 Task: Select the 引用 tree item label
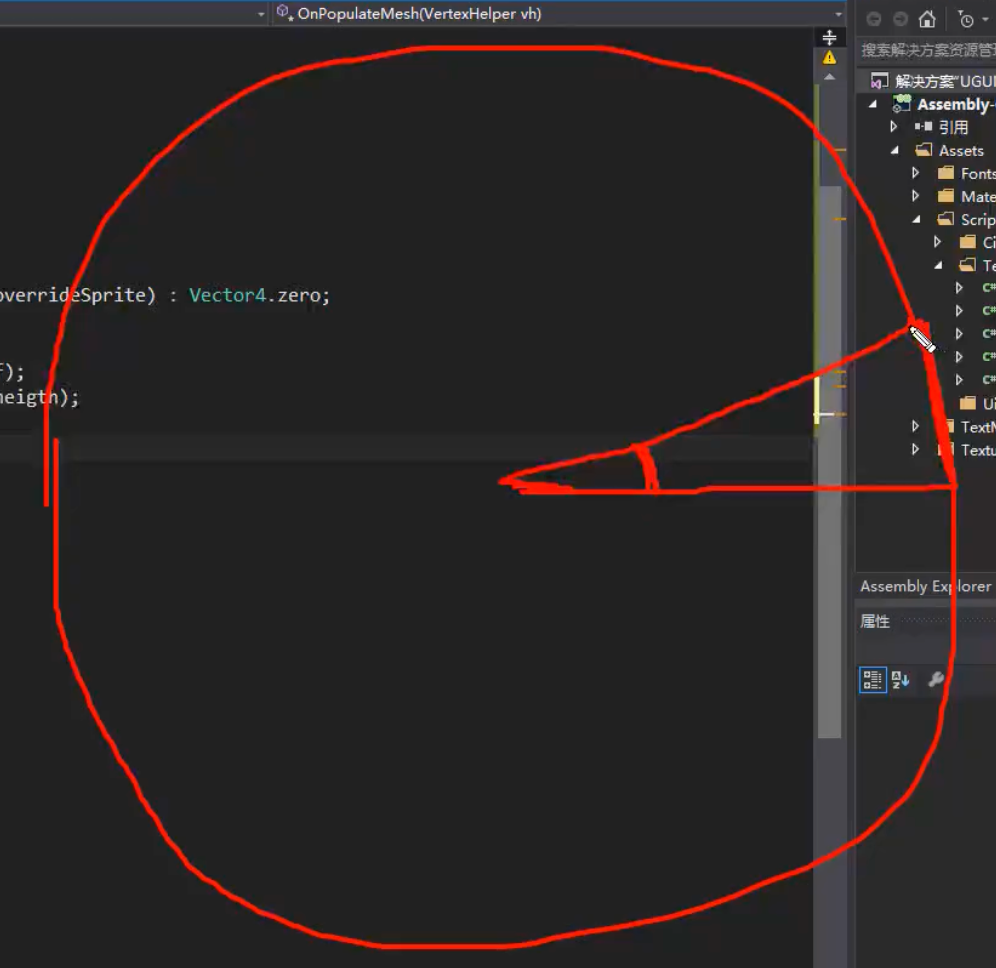tap(953, 128)
